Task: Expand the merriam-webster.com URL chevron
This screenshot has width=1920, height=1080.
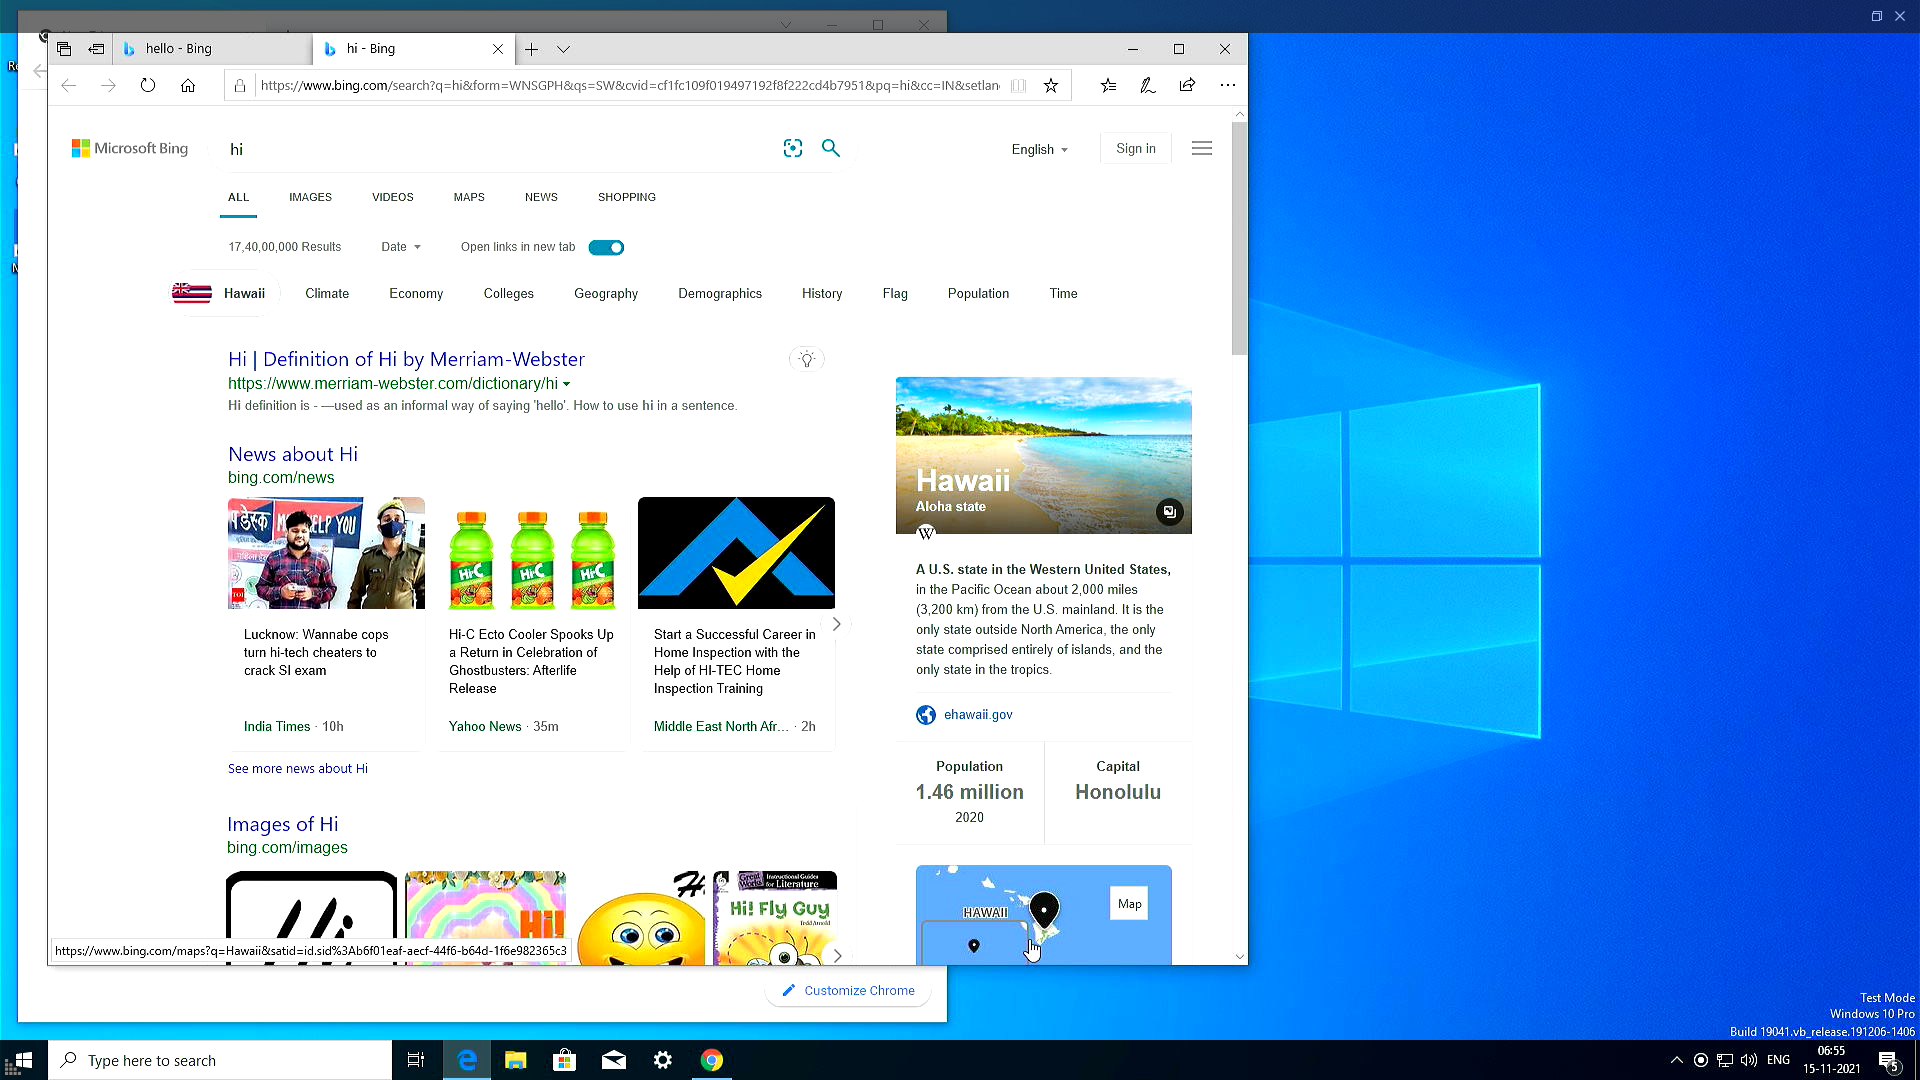Action: coord(567,383)
